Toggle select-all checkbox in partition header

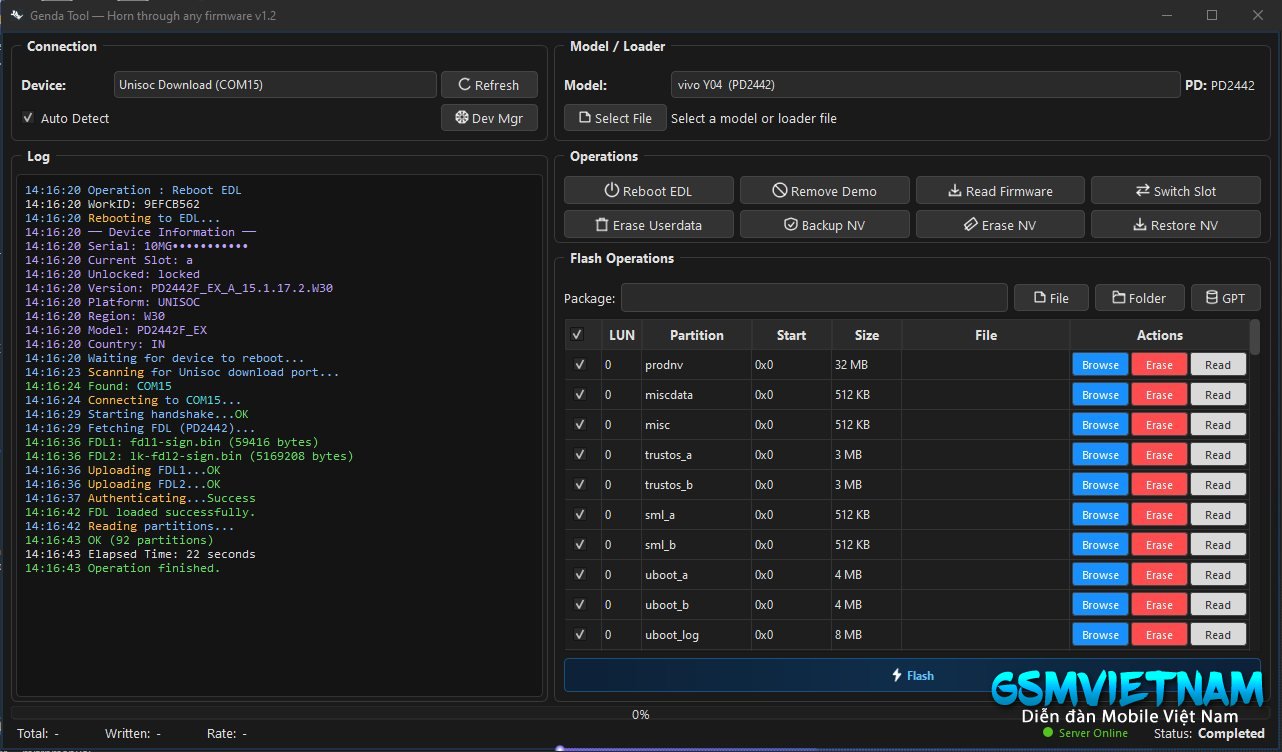[577, 335]
